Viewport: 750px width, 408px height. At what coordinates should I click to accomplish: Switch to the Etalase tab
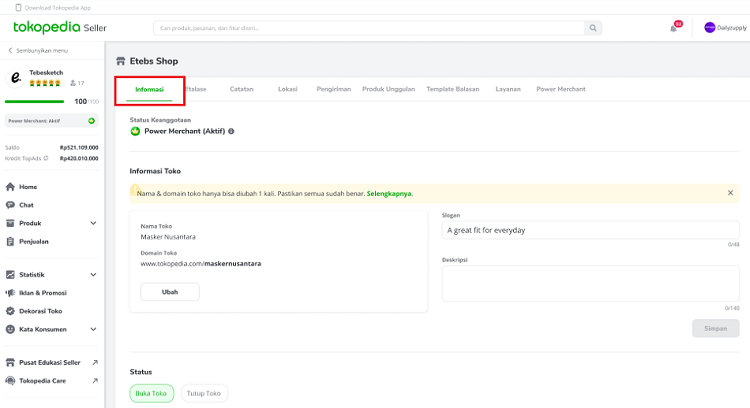[196, 89]
